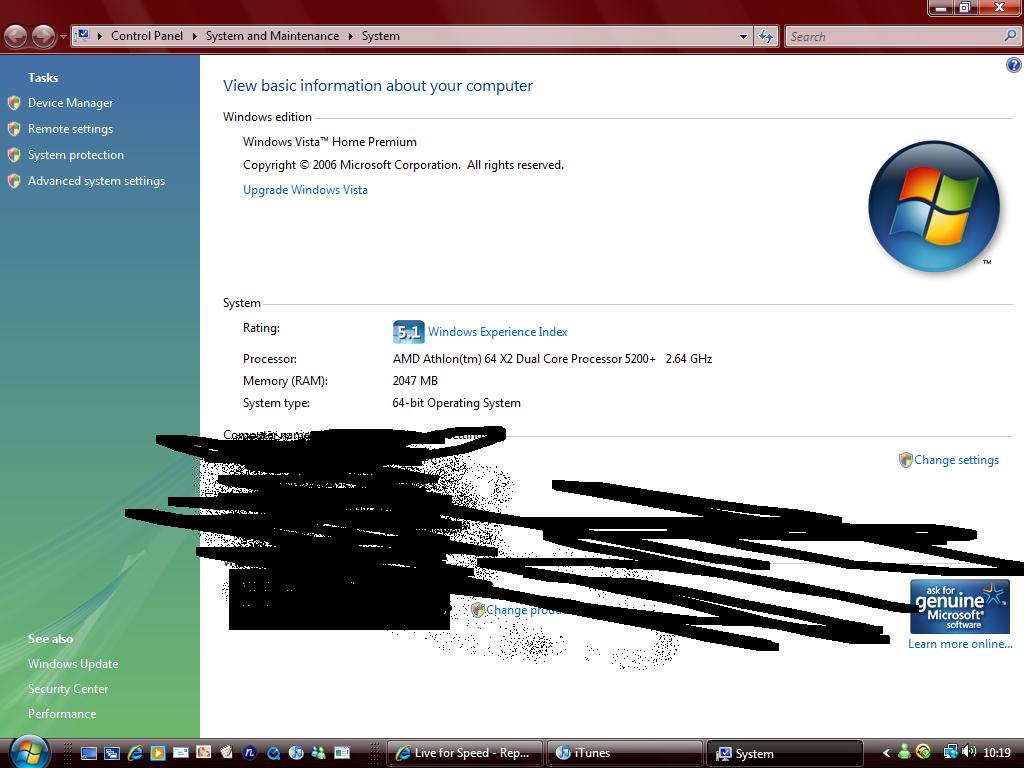Open the recent pages dropdown arrow

point(63,37)
